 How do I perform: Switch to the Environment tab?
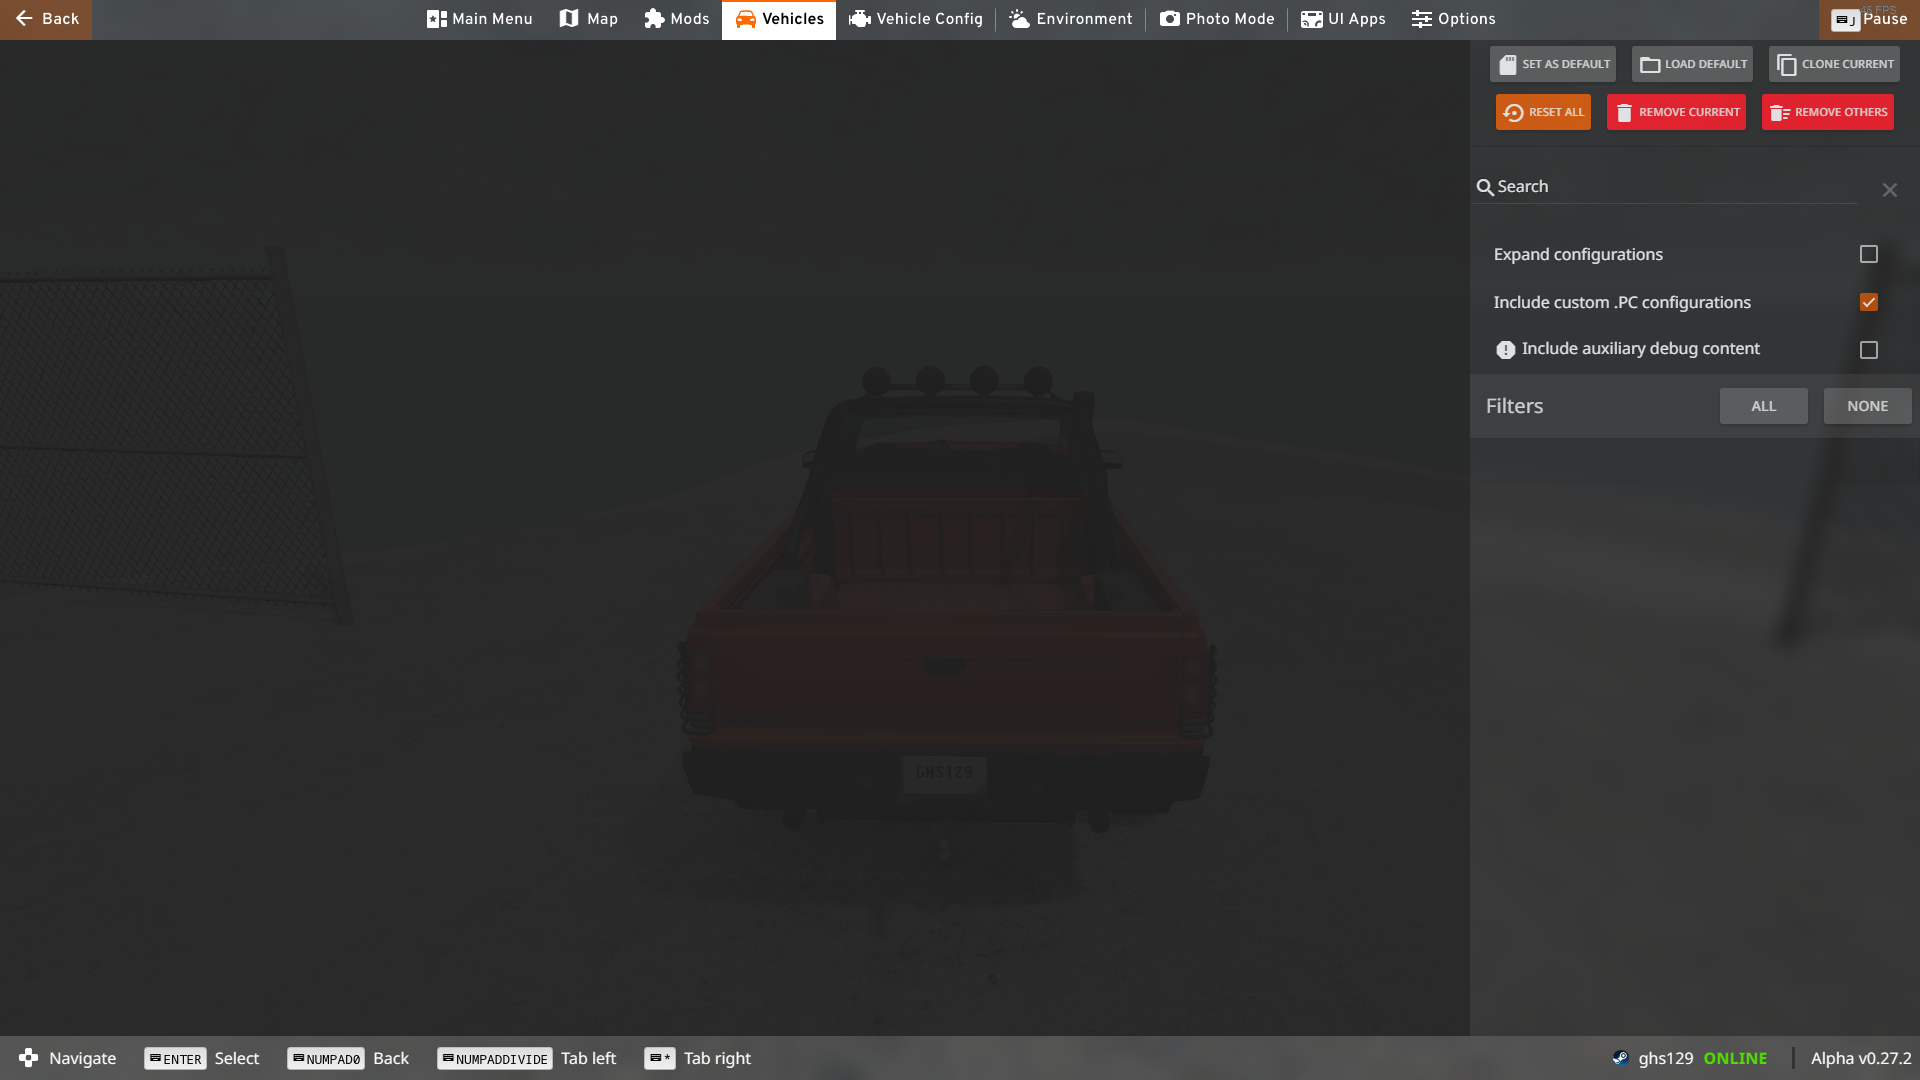(x=1071, y=19)
